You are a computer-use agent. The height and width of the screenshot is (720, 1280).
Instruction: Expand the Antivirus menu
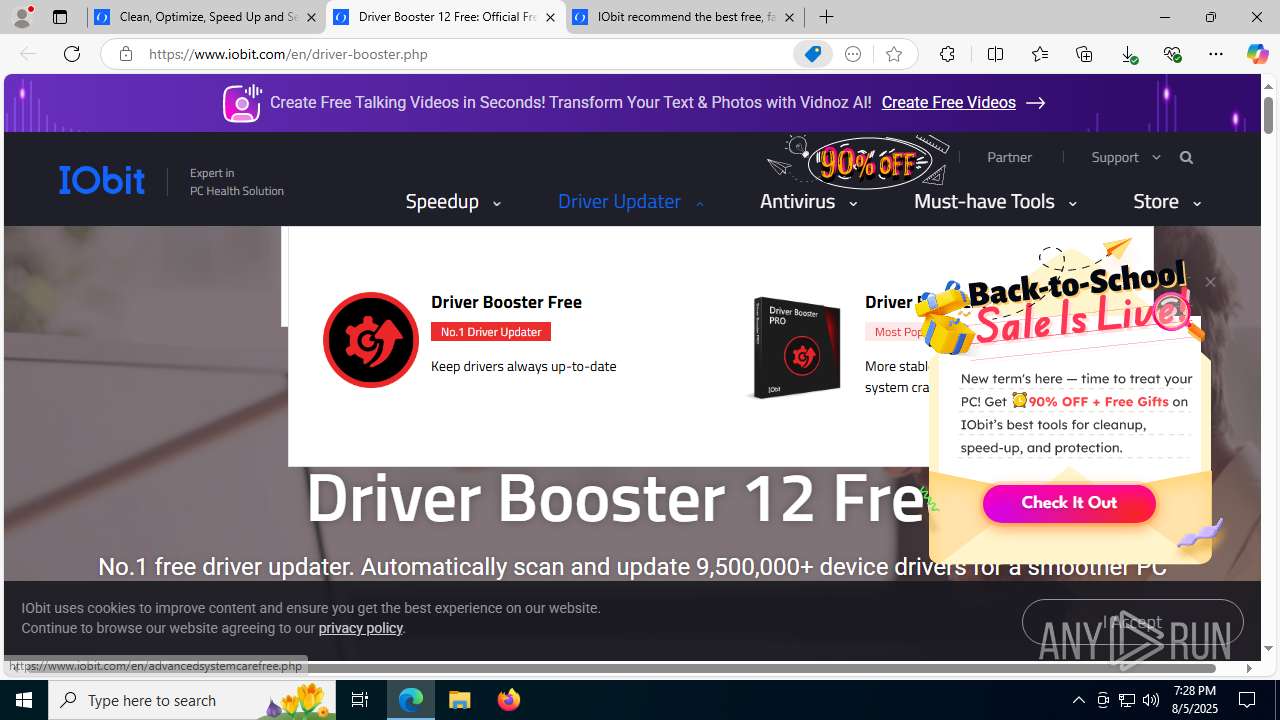tap(808, 201)
